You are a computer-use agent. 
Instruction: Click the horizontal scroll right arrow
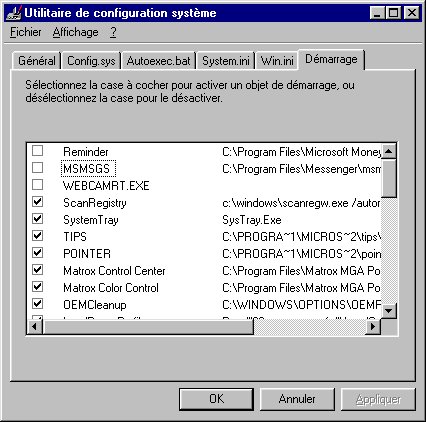373,326
